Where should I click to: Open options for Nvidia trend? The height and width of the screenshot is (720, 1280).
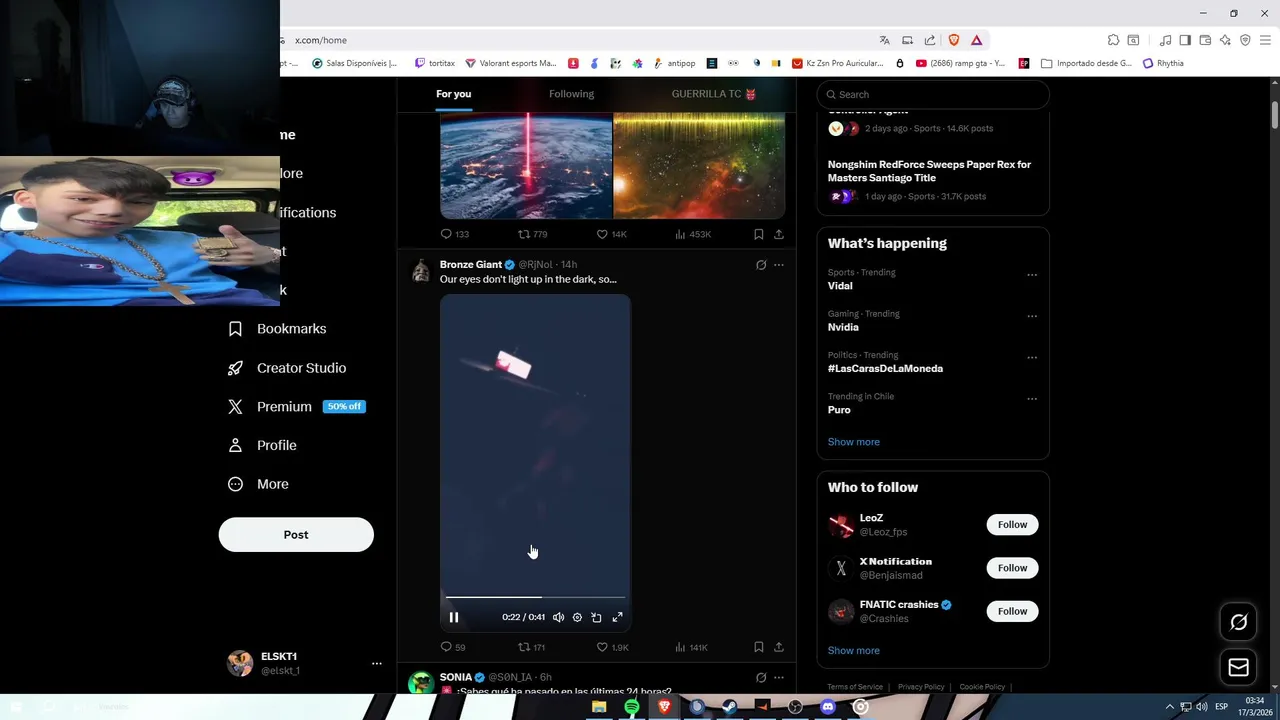[1032, 316]
